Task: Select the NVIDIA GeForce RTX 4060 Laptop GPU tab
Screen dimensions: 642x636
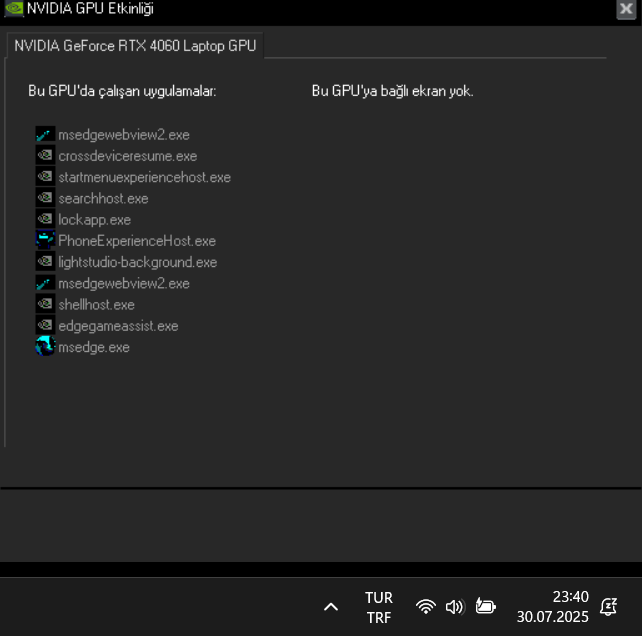Action: click(x=135, y=45)
